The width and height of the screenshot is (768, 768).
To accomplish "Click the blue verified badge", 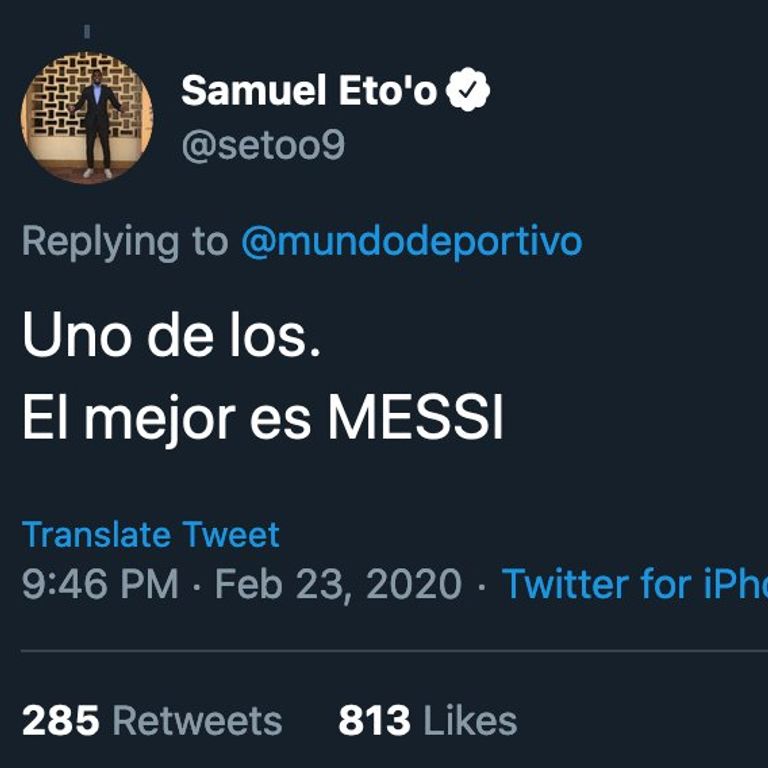I will tap(467, 92).
